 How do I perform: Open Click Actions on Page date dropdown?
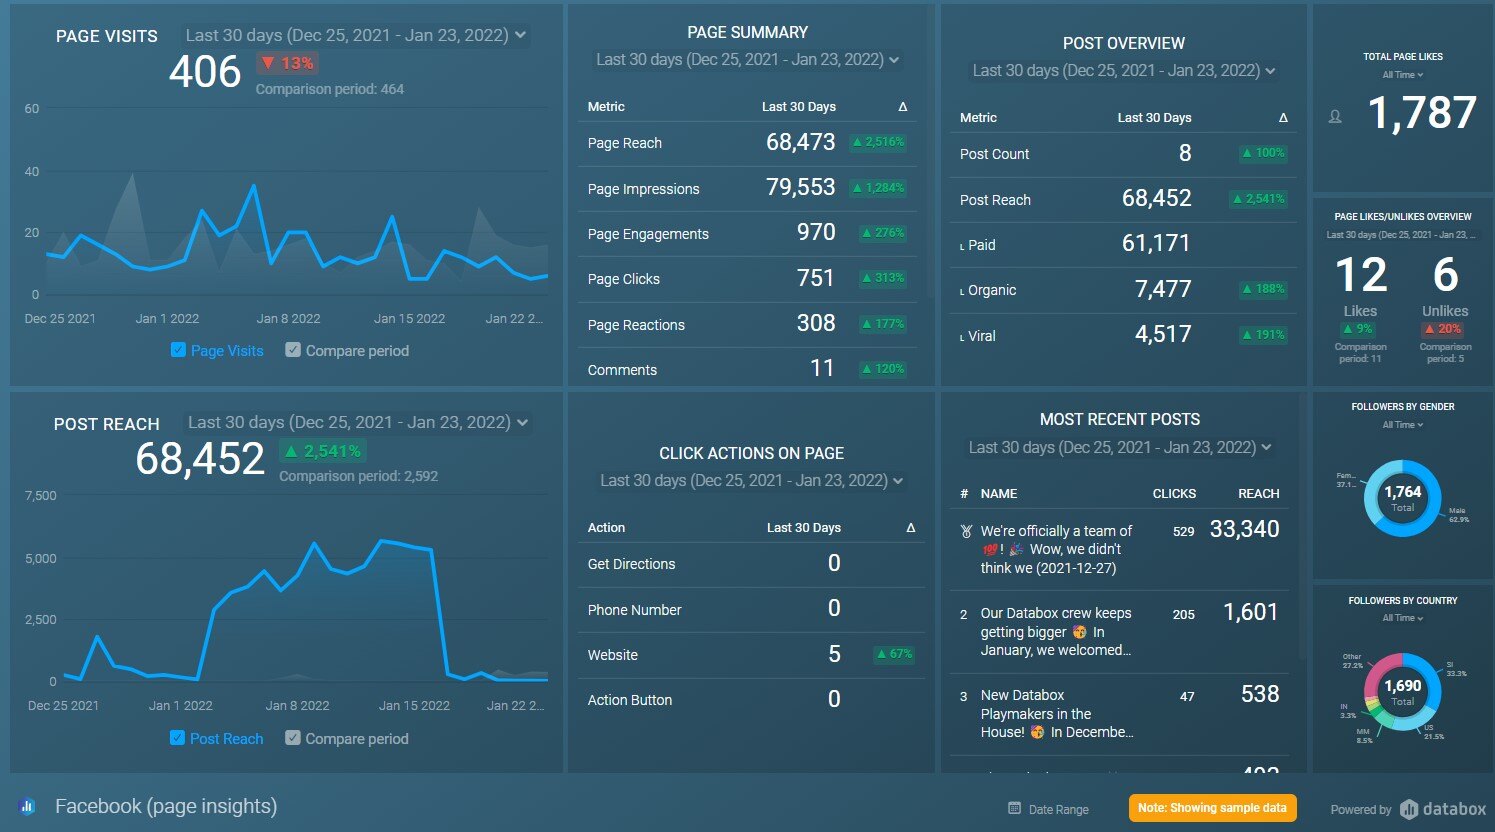752,481
